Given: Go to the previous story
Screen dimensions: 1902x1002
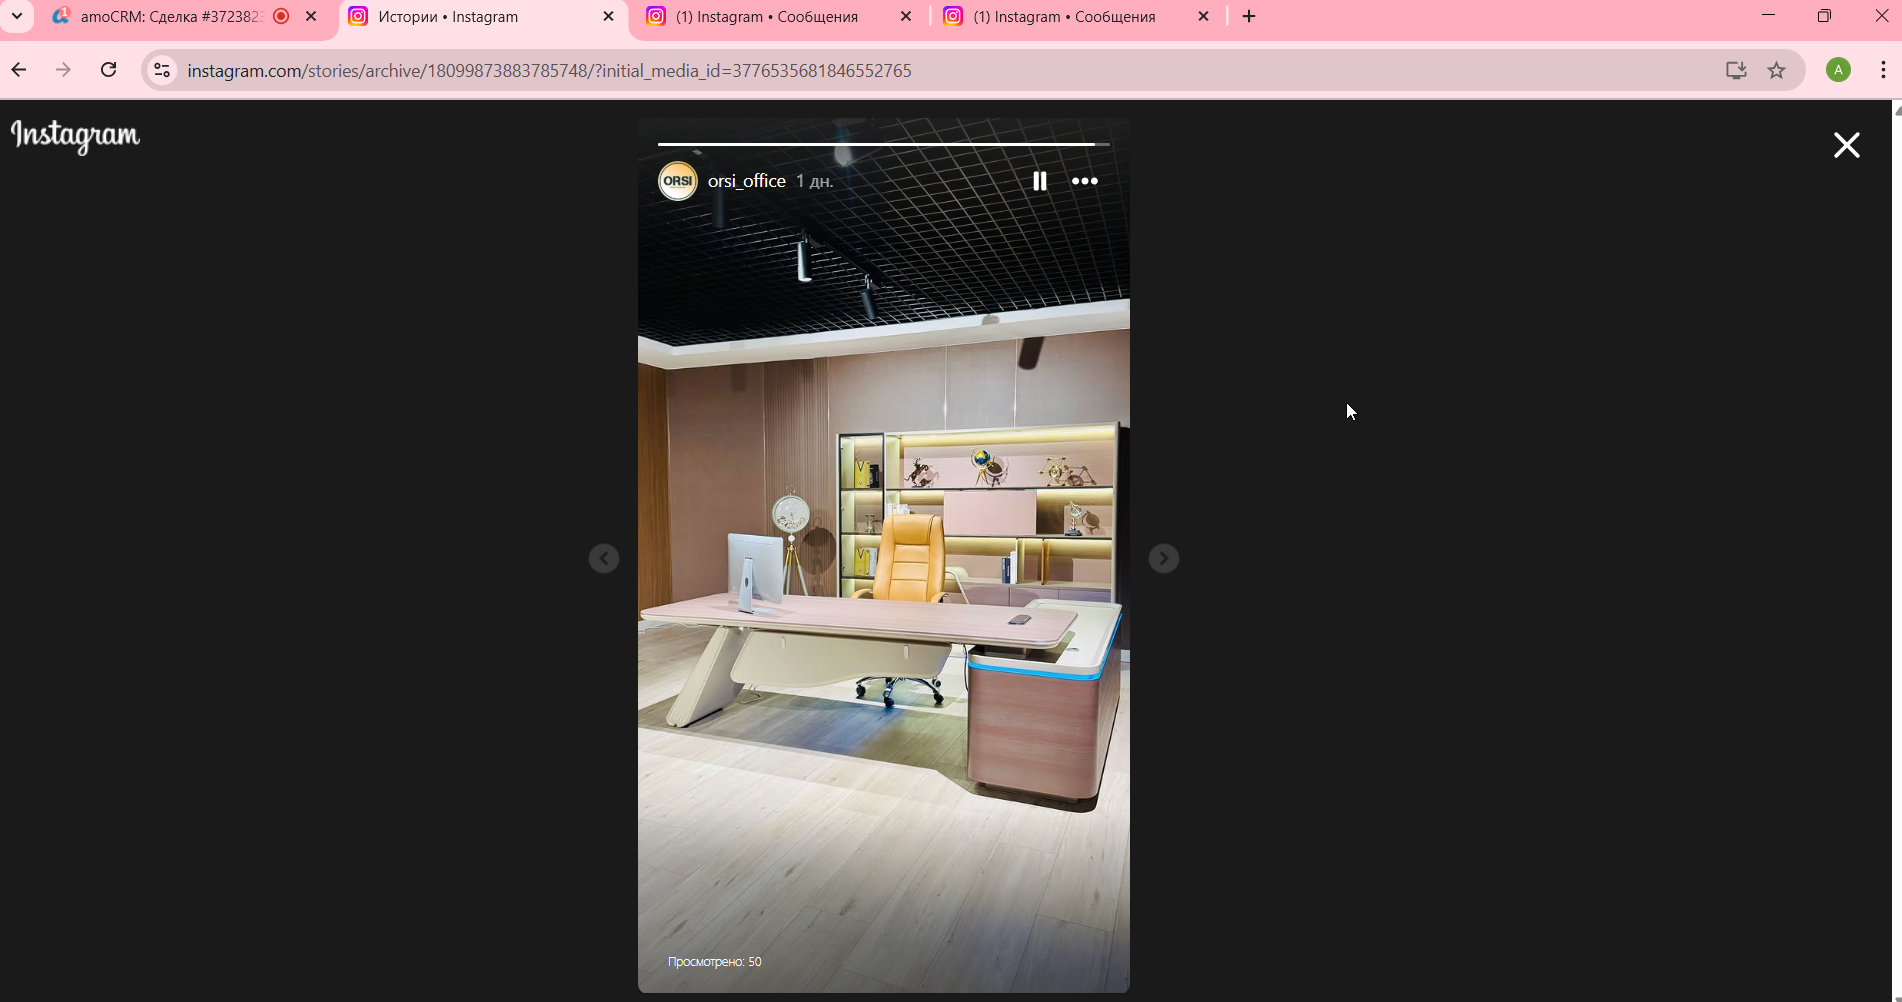Looking at the screenshot, I should pyautogui.click(x=604, y=558).
